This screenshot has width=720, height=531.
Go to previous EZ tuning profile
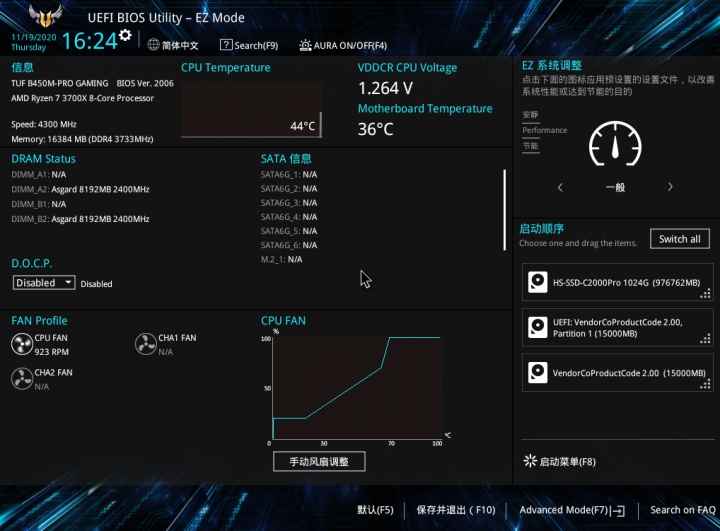[x=560, y=187]
